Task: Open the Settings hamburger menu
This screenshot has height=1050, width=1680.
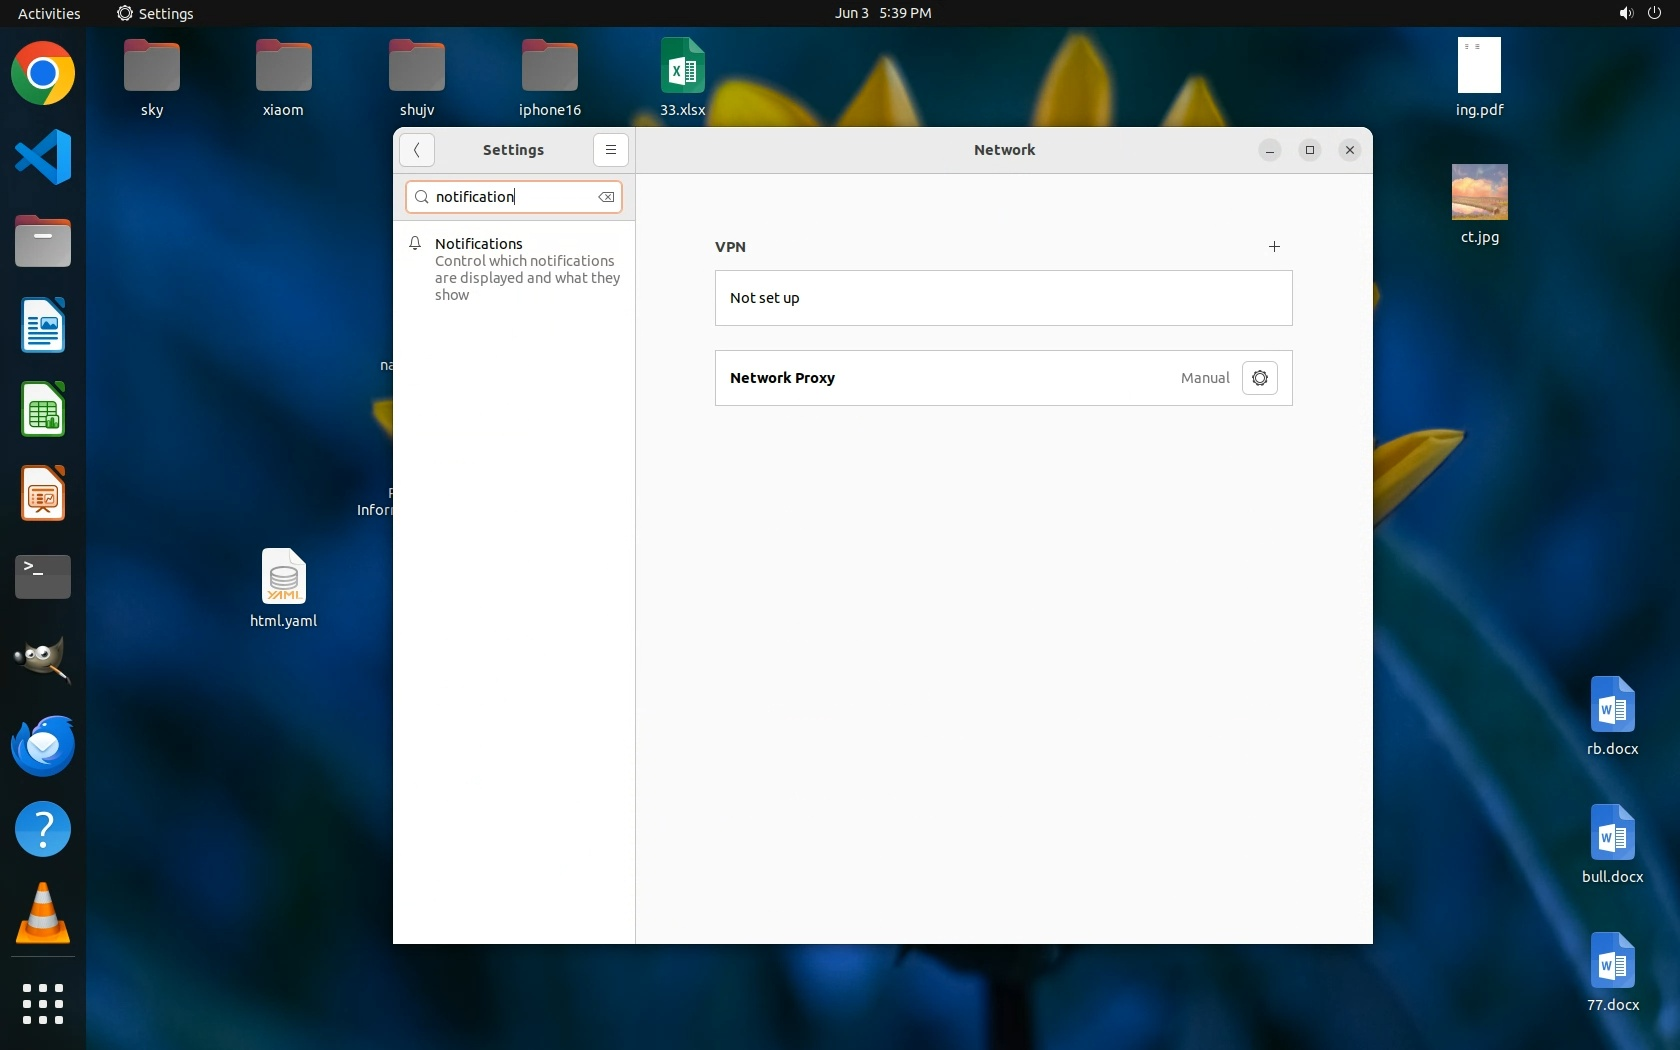Action: (610, 150)
